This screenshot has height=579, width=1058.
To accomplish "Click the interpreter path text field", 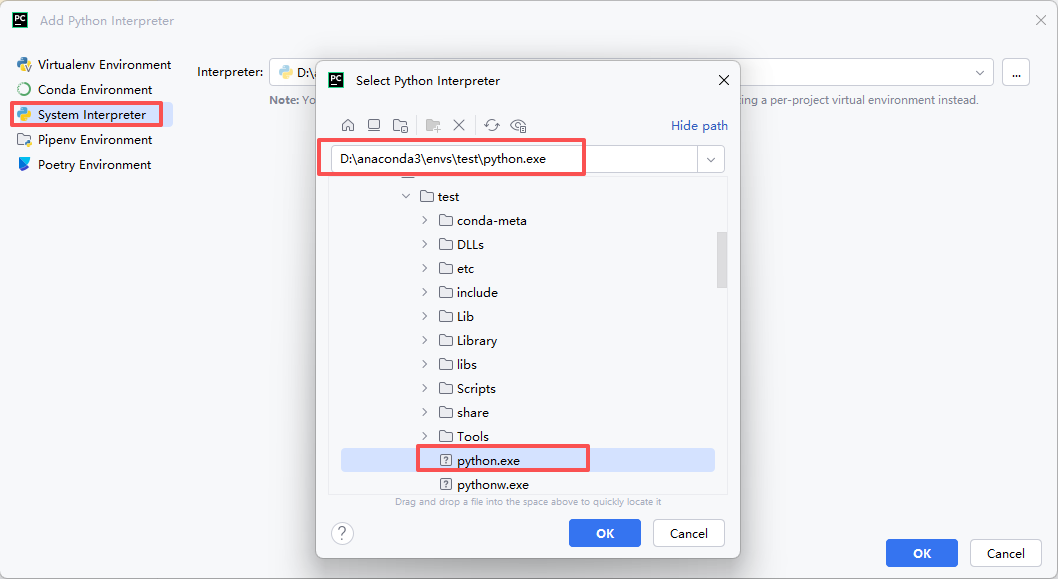I will pyautogui.click(x=514, y=159).
